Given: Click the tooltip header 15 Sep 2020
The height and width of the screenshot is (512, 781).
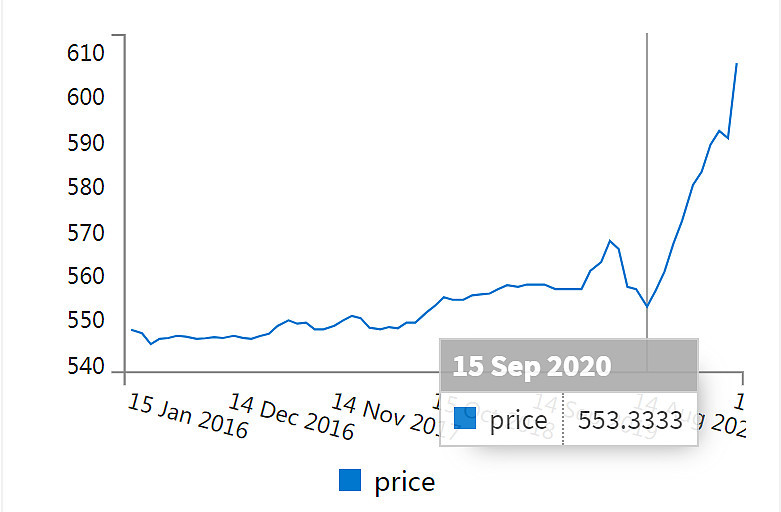Looking at the screenshot, I should point(531,365).
